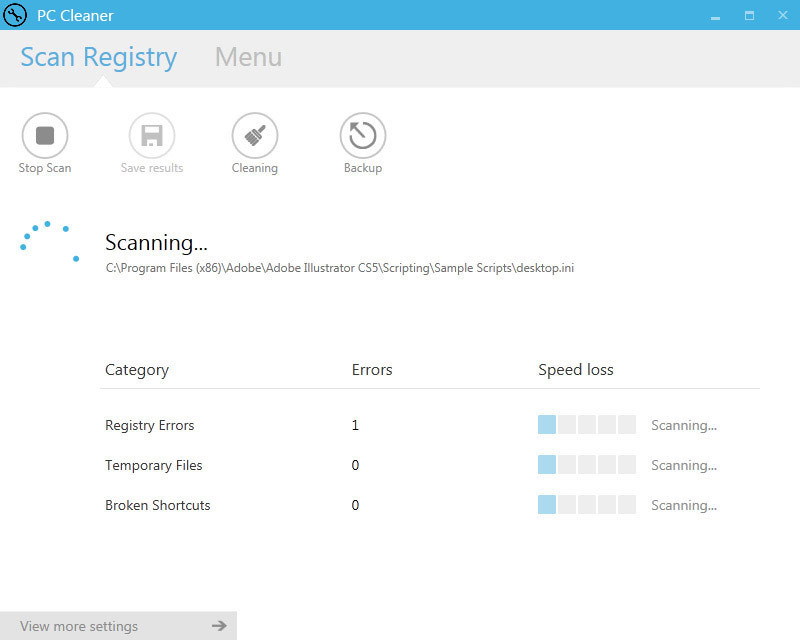Click the Scanning... status for Registry Errors

coord(684,425)
